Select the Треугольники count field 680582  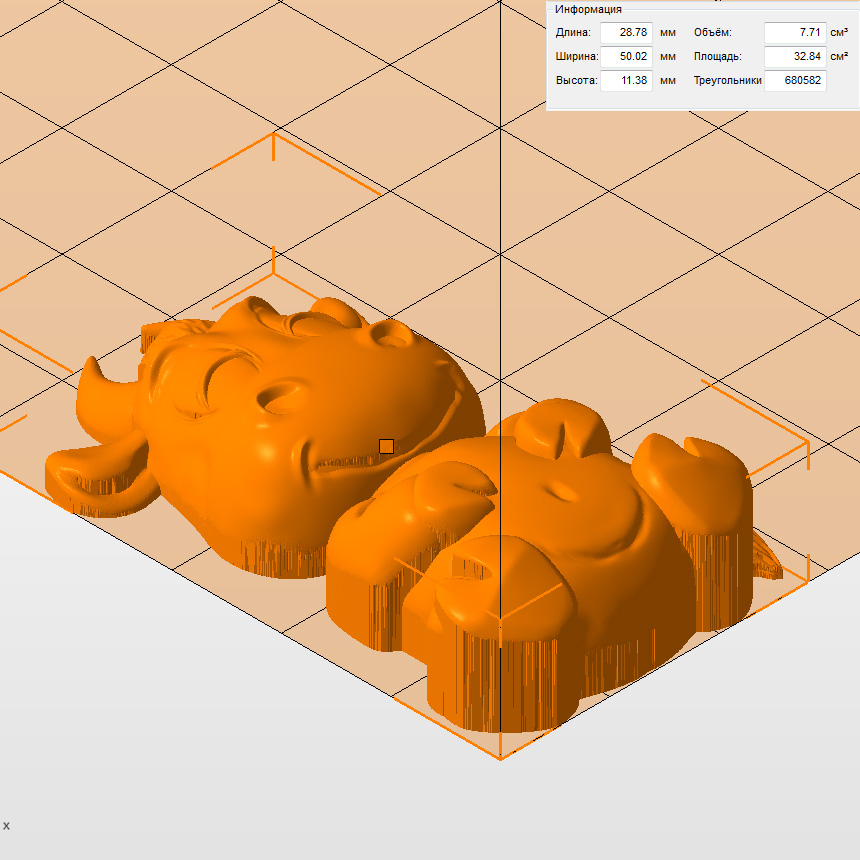pos(795,81)
